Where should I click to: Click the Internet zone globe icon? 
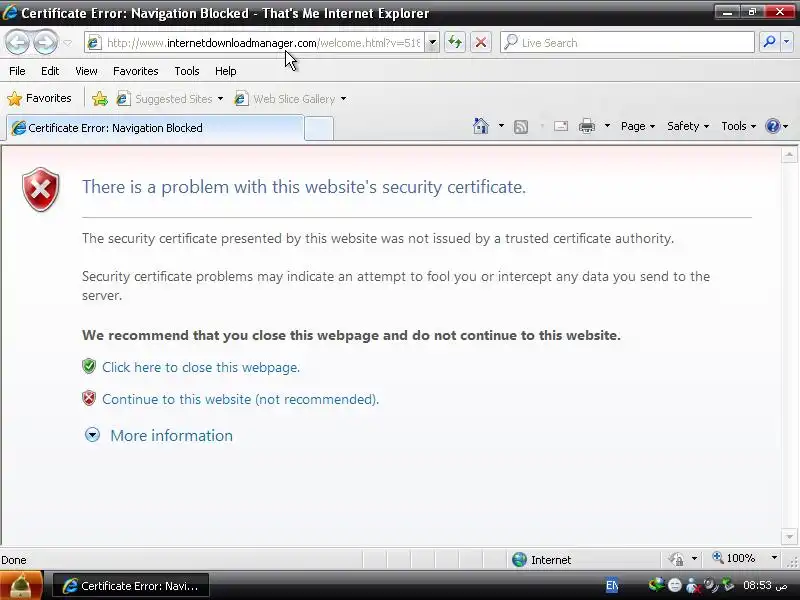point(519,560)
